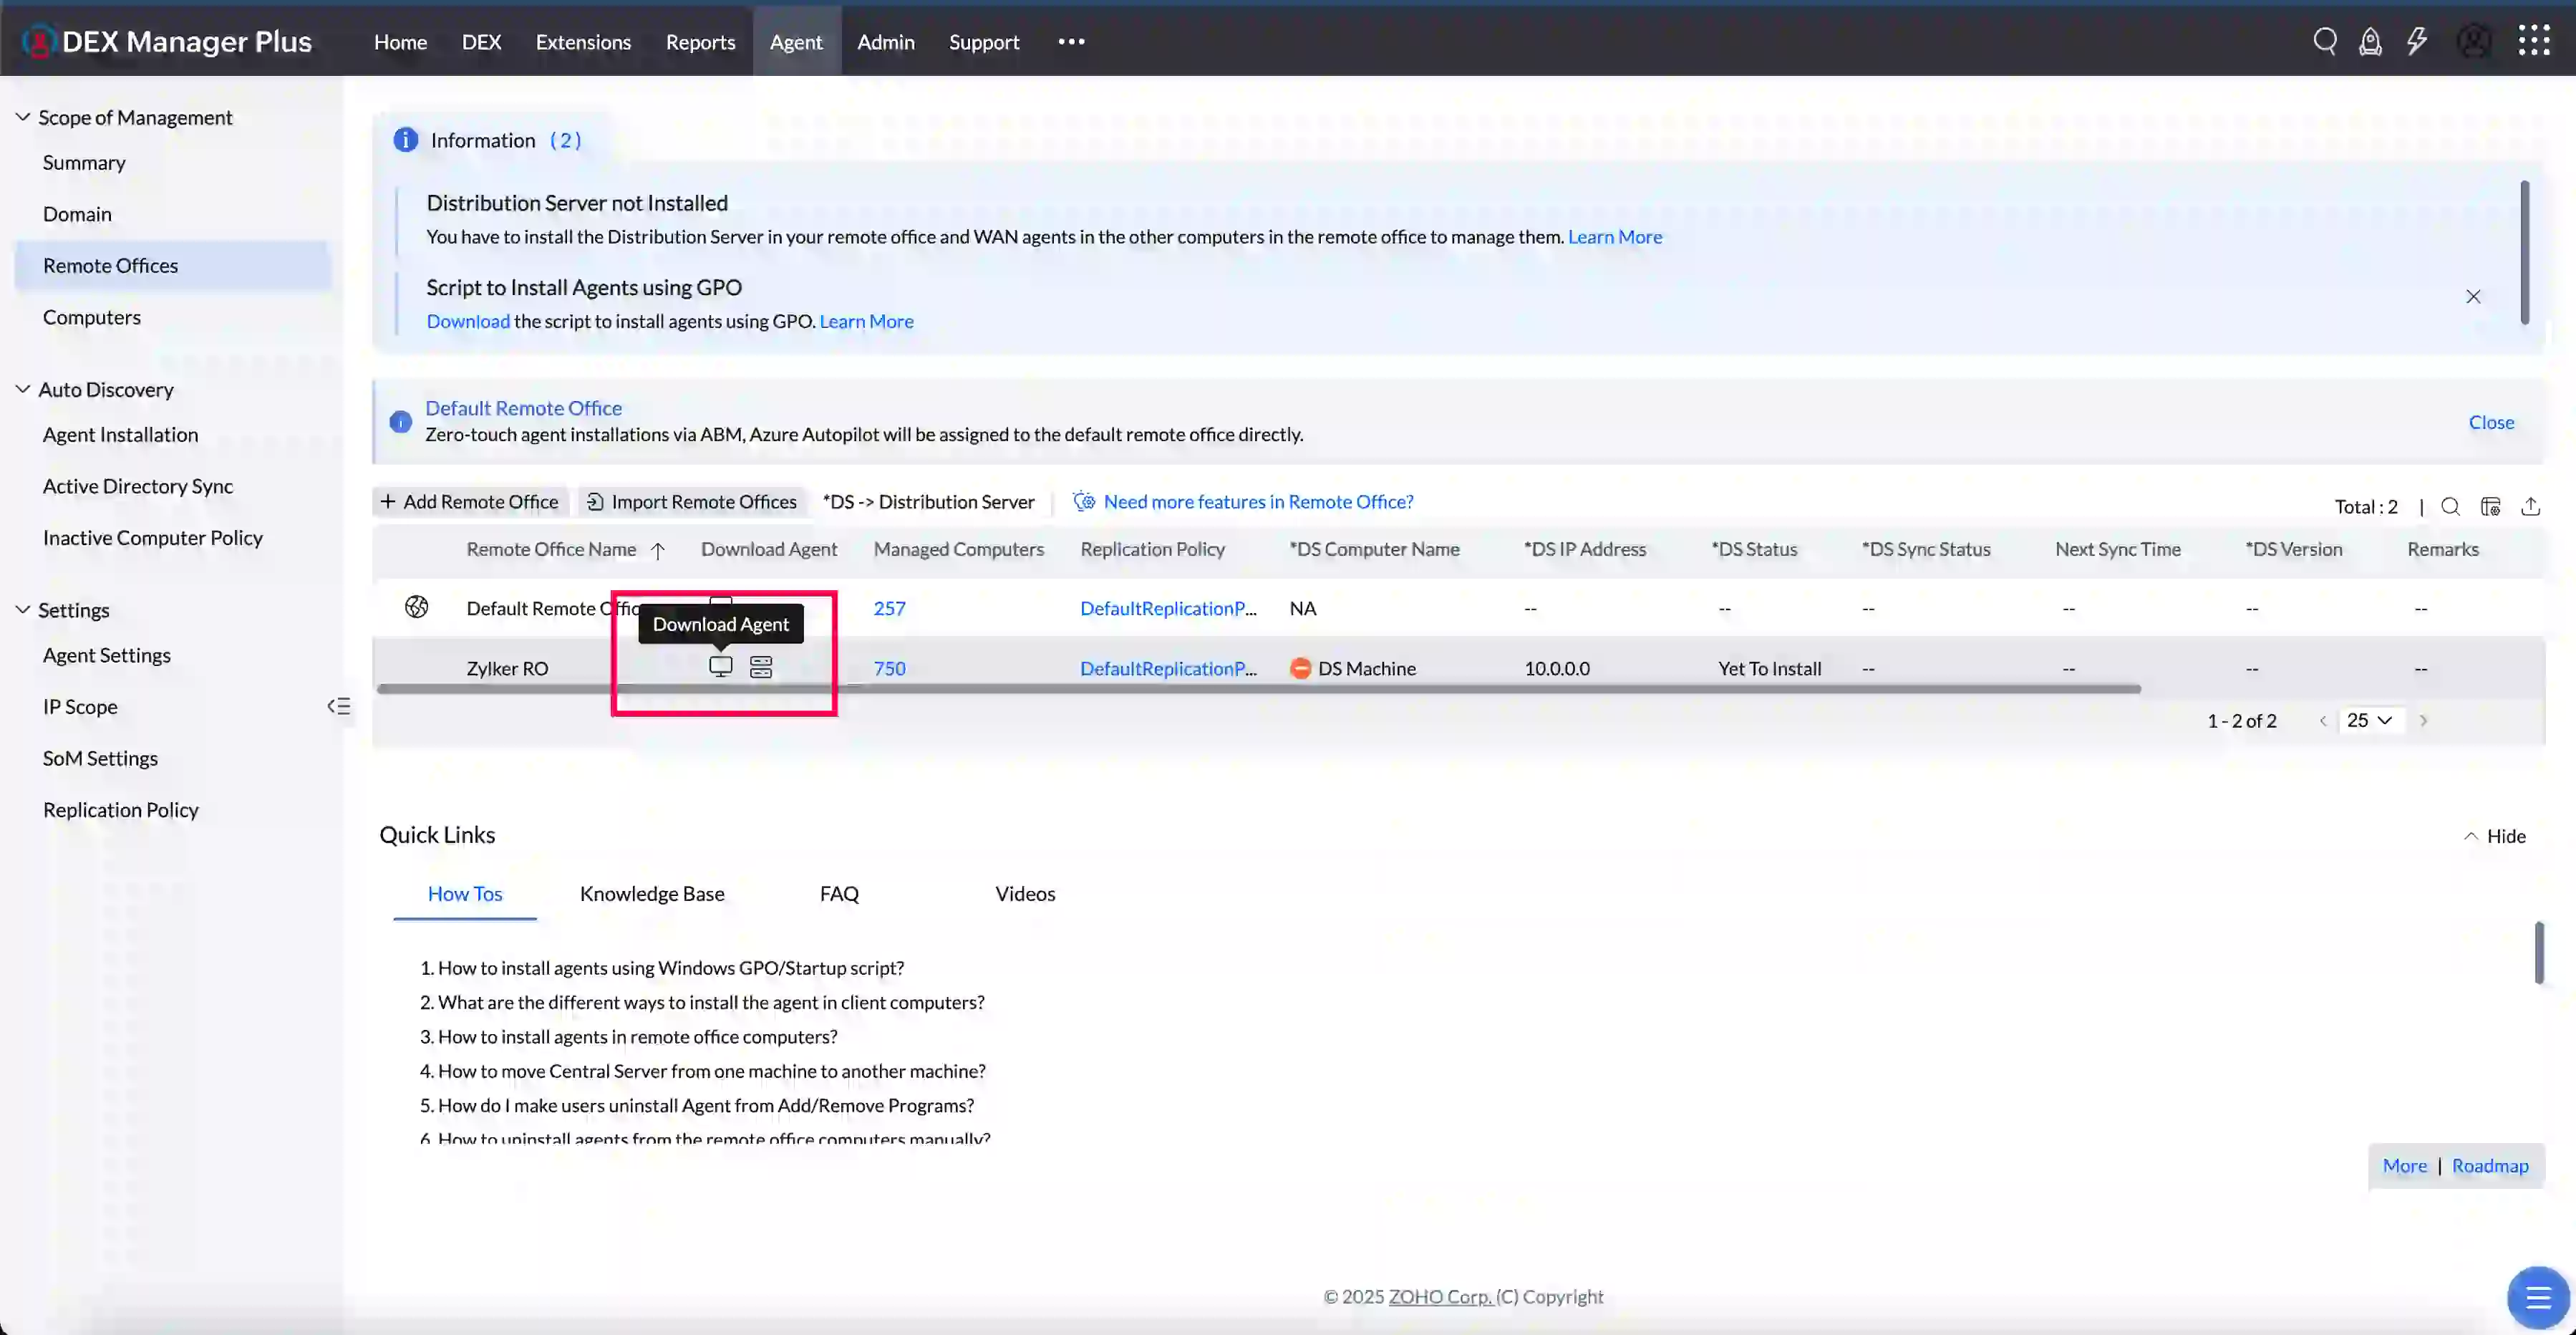Viewport: 2576px width, 1335px height.
Task: Click Add Remote Office
Action: (470, 501)
